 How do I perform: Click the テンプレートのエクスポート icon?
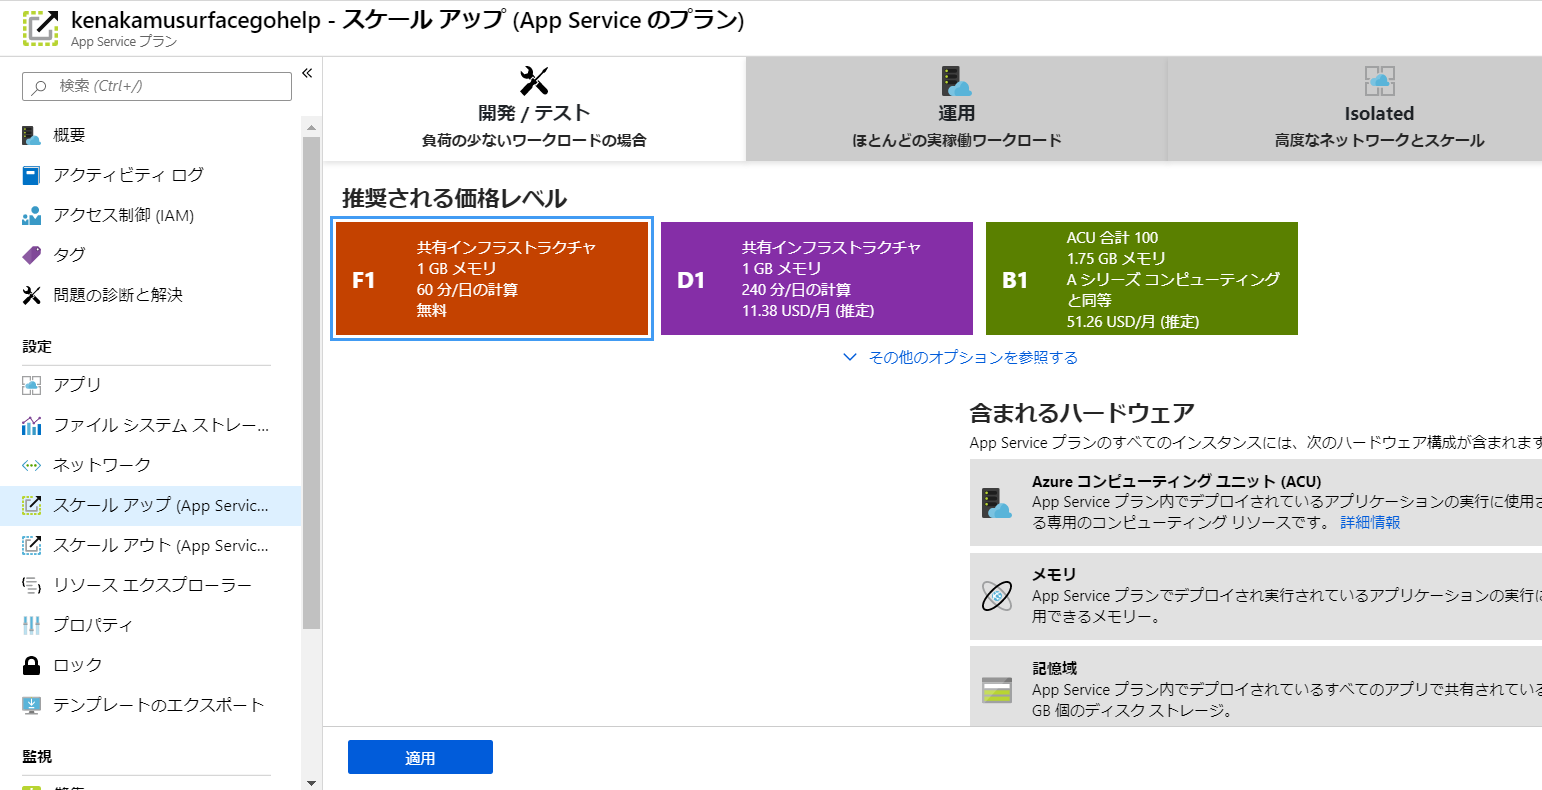click(32, 705)
